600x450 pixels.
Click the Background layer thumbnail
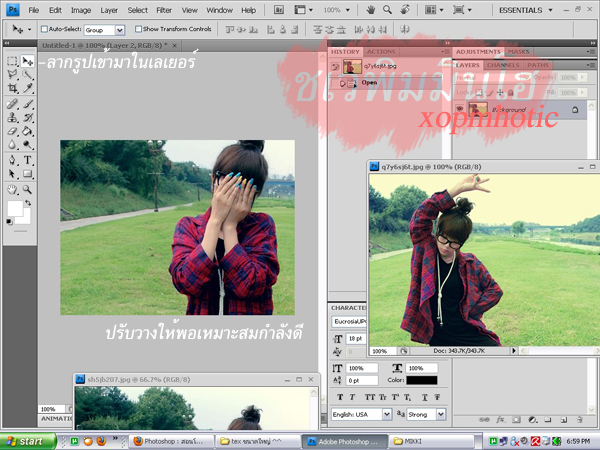coord(478,109)
